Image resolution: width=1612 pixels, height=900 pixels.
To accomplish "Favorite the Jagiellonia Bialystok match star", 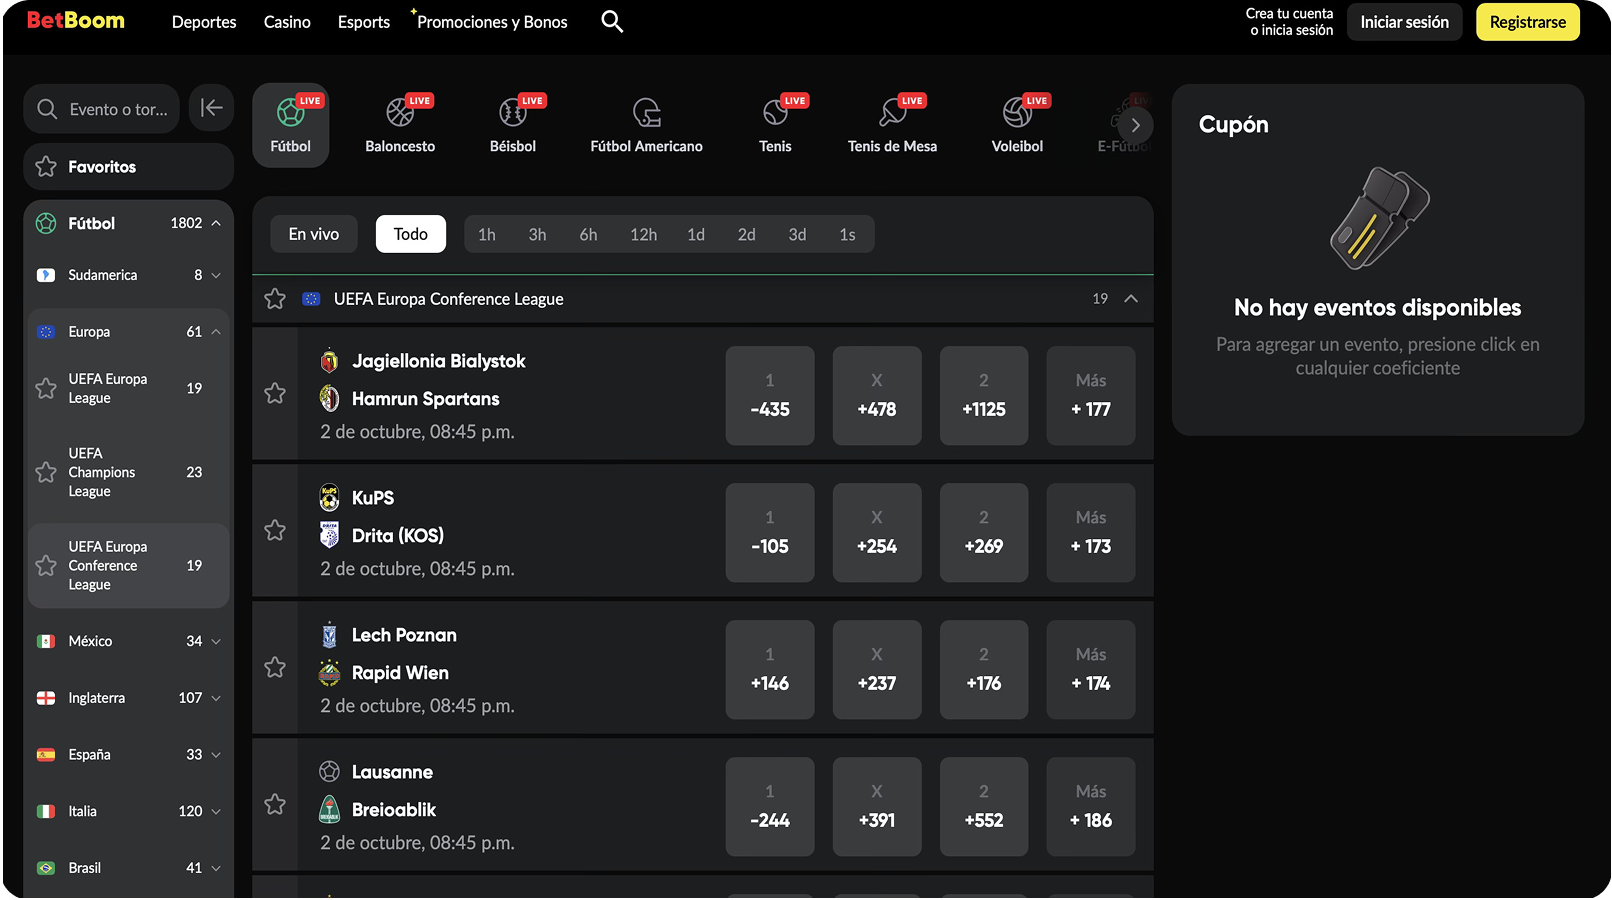I will click(x=275, y=394).
